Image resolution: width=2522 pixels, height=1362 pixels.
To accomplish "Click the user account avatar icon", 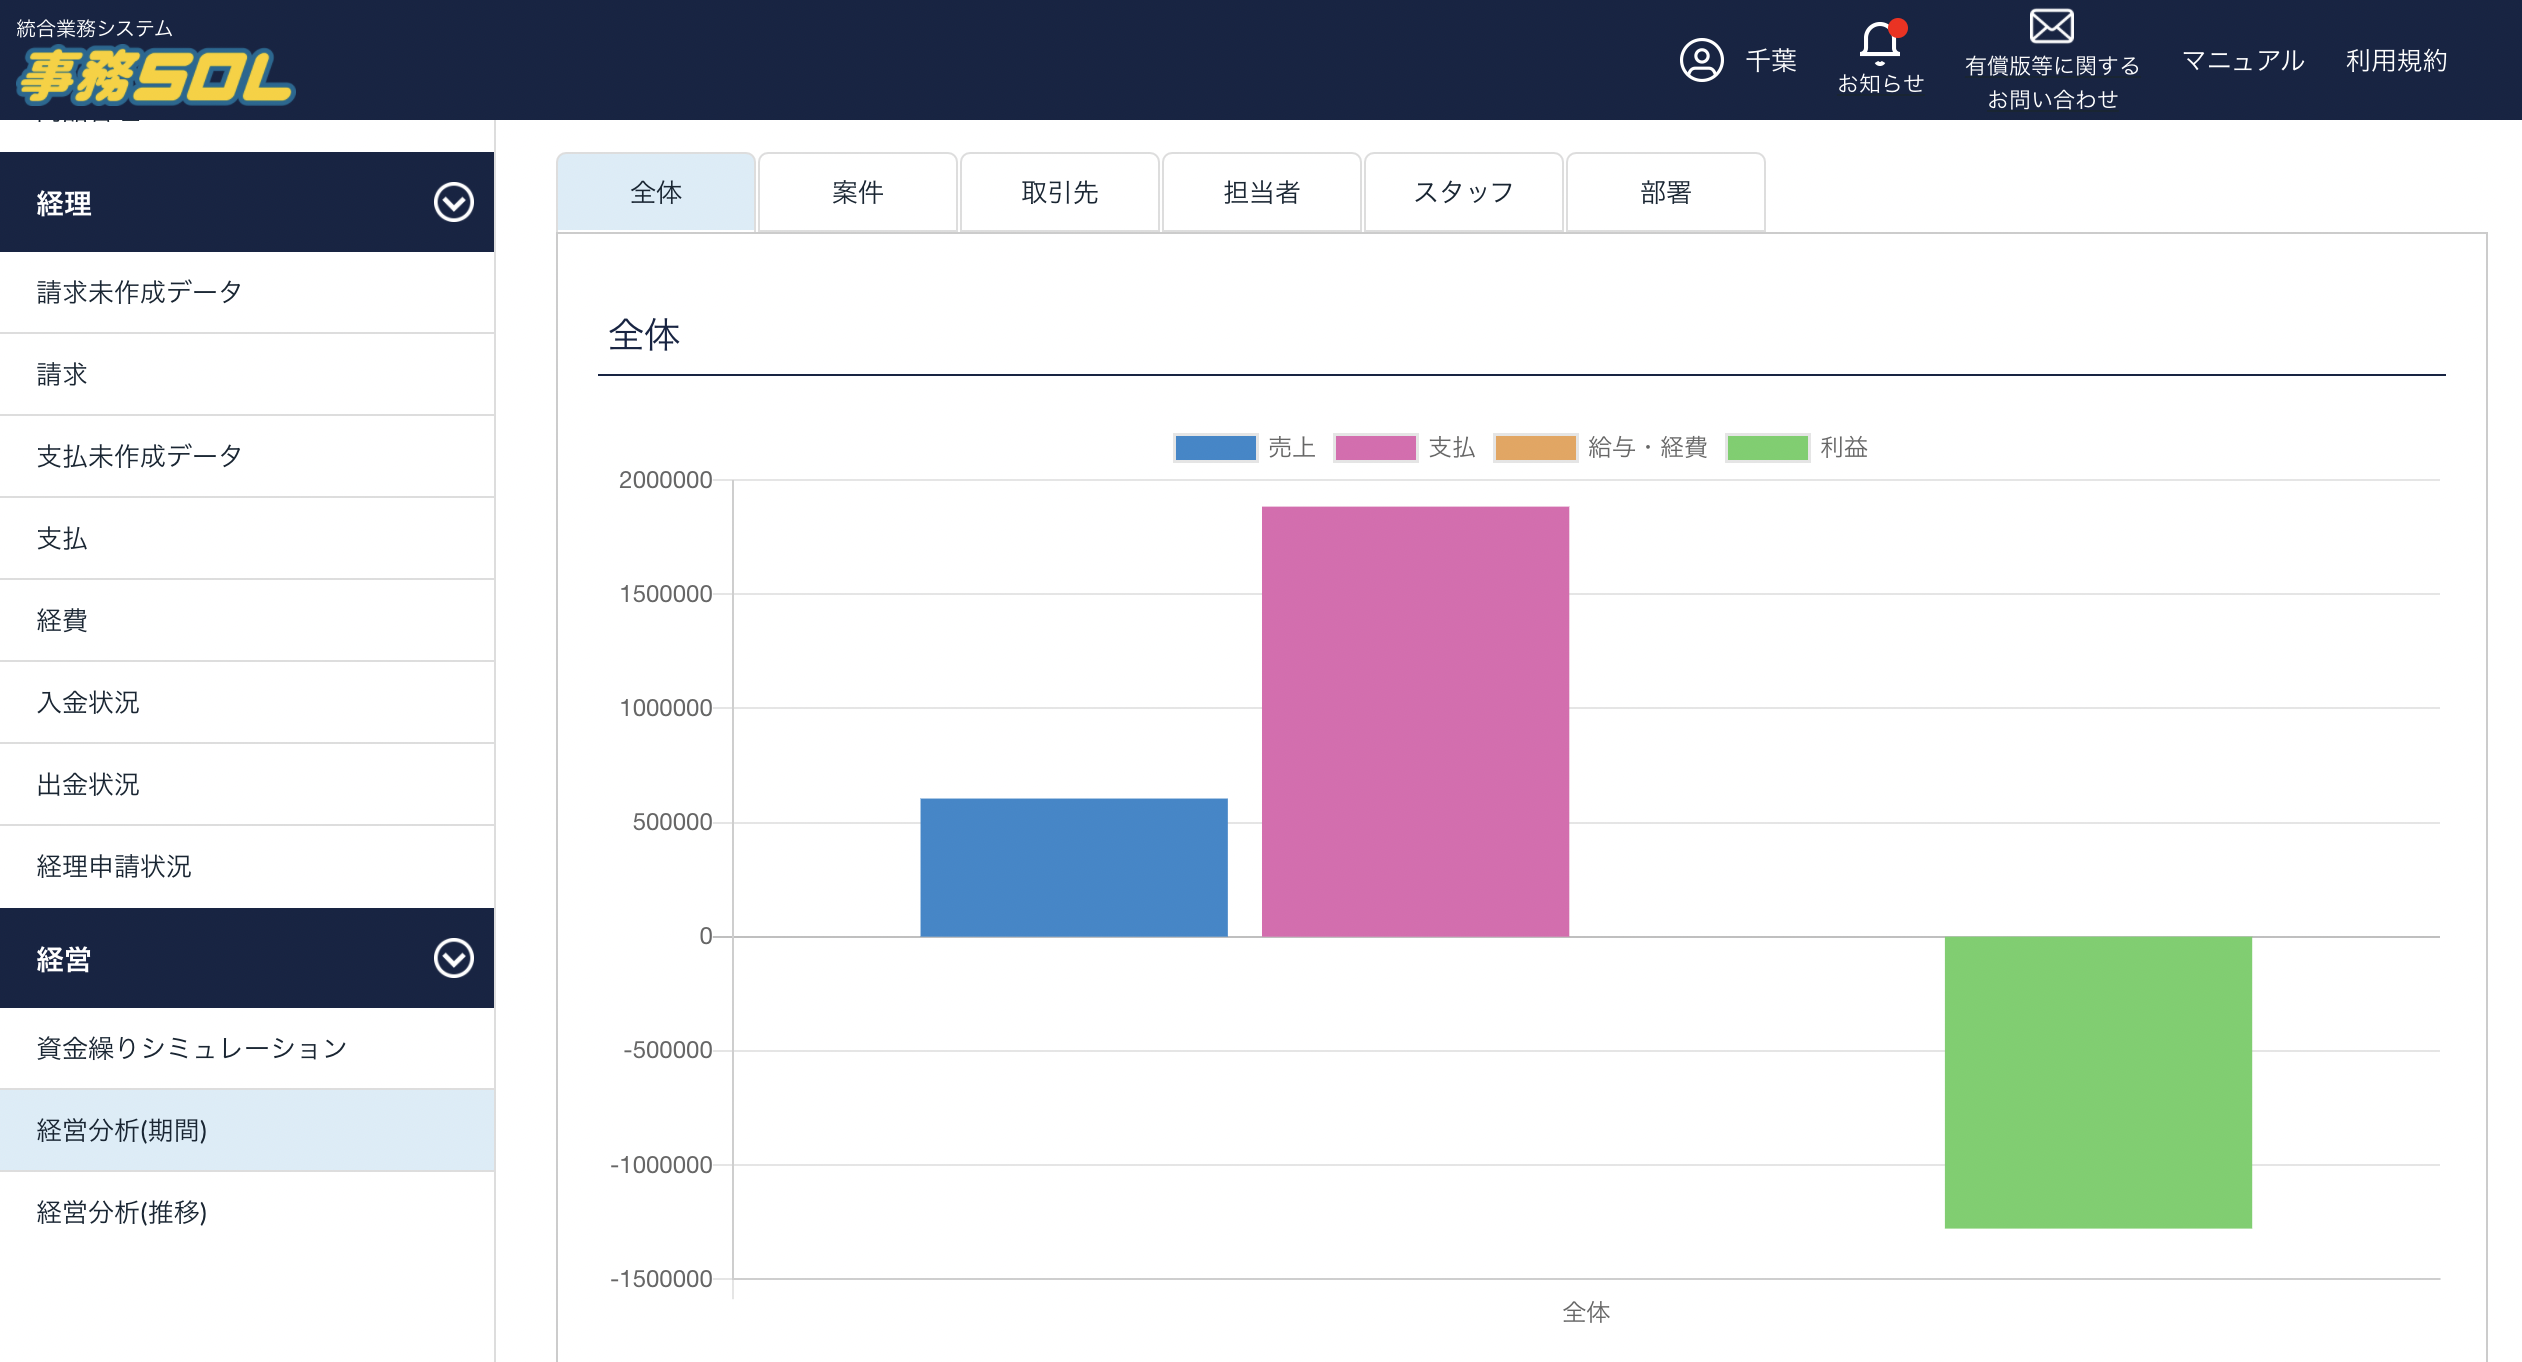I will pyautogui.click(x=1701, y=60).
